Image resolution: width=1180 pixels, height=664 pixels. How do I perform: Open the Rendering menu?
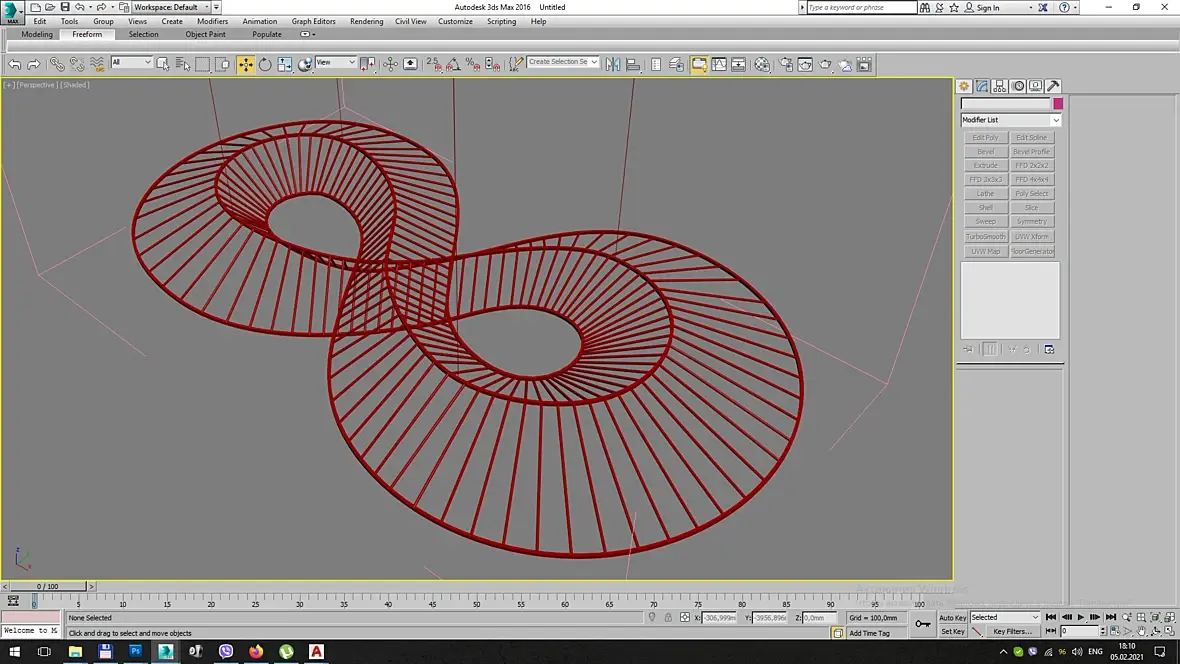(x=366, y=21)
